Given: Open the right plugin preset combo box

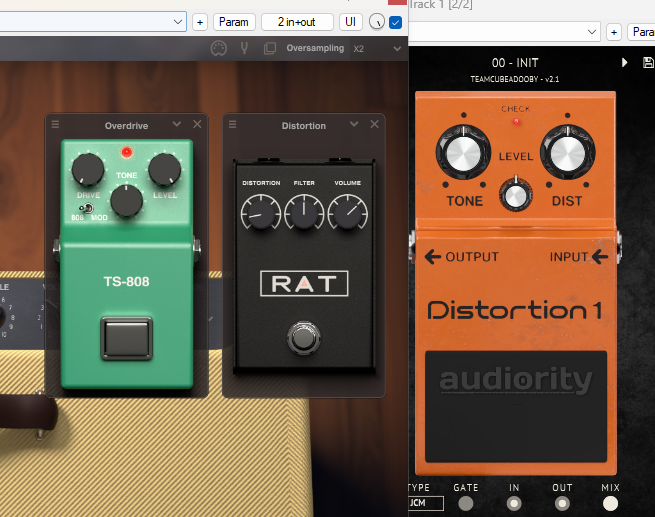Looking at the screenshot, I should tap(504, 32).
